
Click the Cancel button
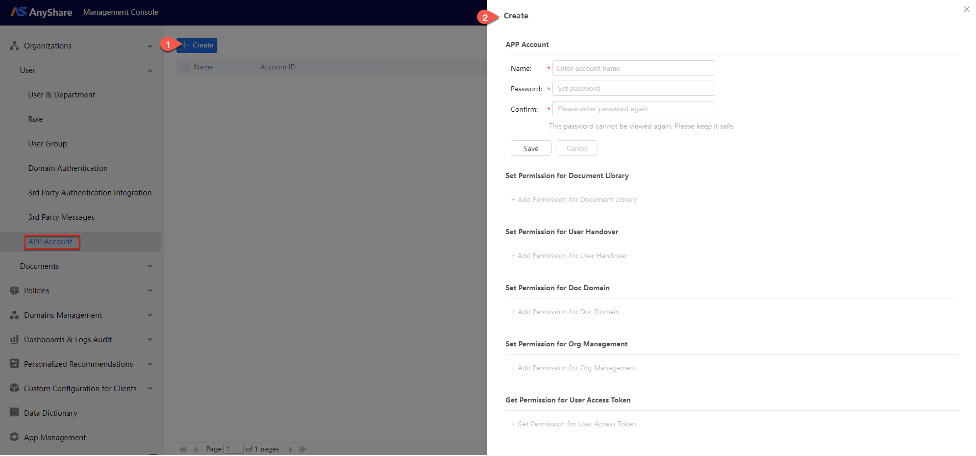[x=577, y=149]
